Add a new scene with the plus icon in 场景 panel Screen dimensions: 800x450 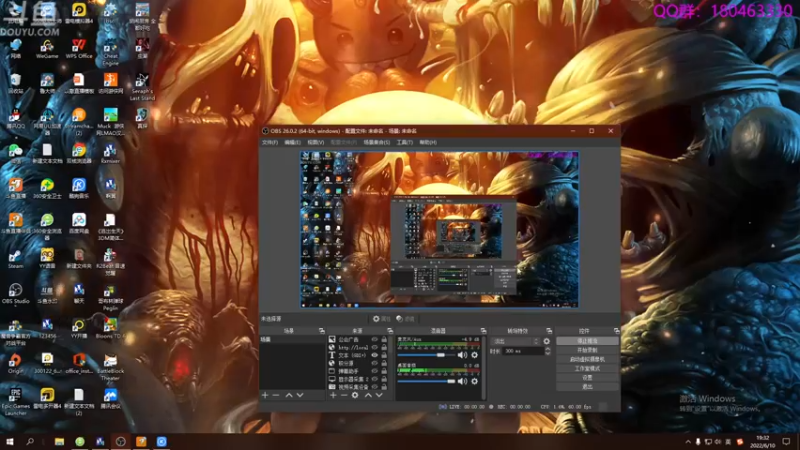pos(265,395)
